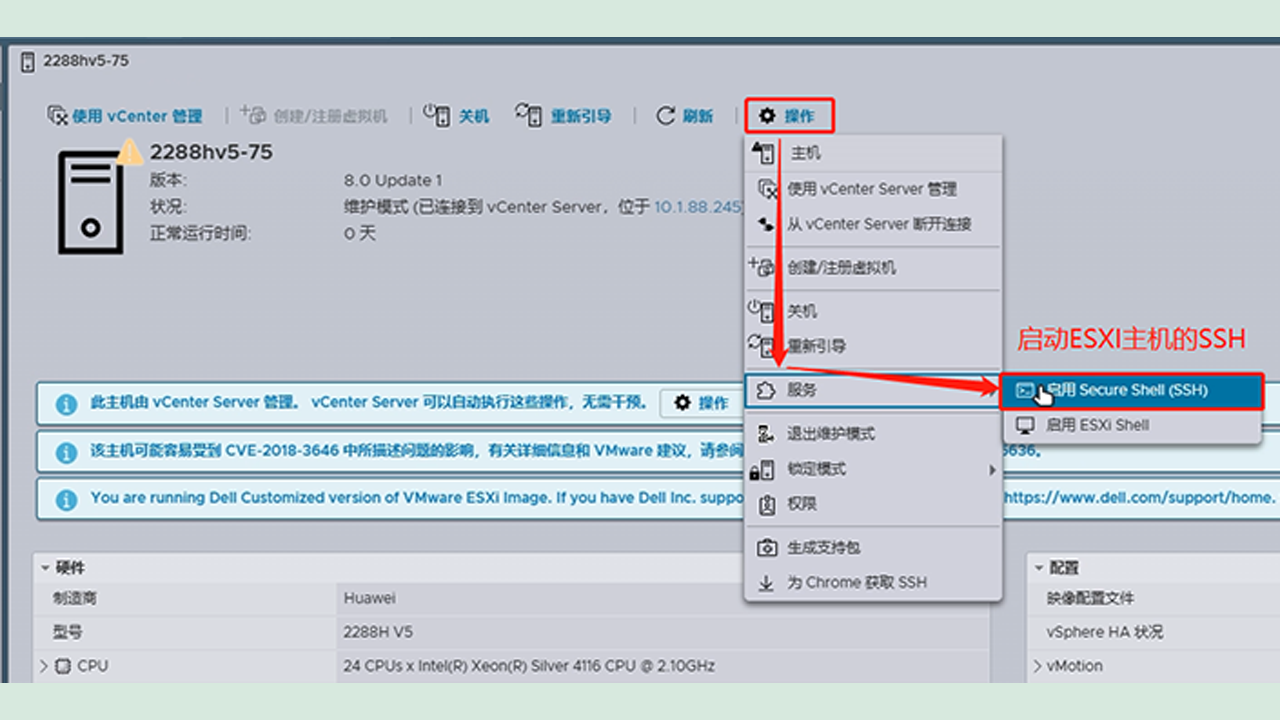Image resolution: width=1280 pixels, height=720 pixels.
Task: Click the 使用 vCenter 管理 toolbar icon
Action: (x=58, y=116)
